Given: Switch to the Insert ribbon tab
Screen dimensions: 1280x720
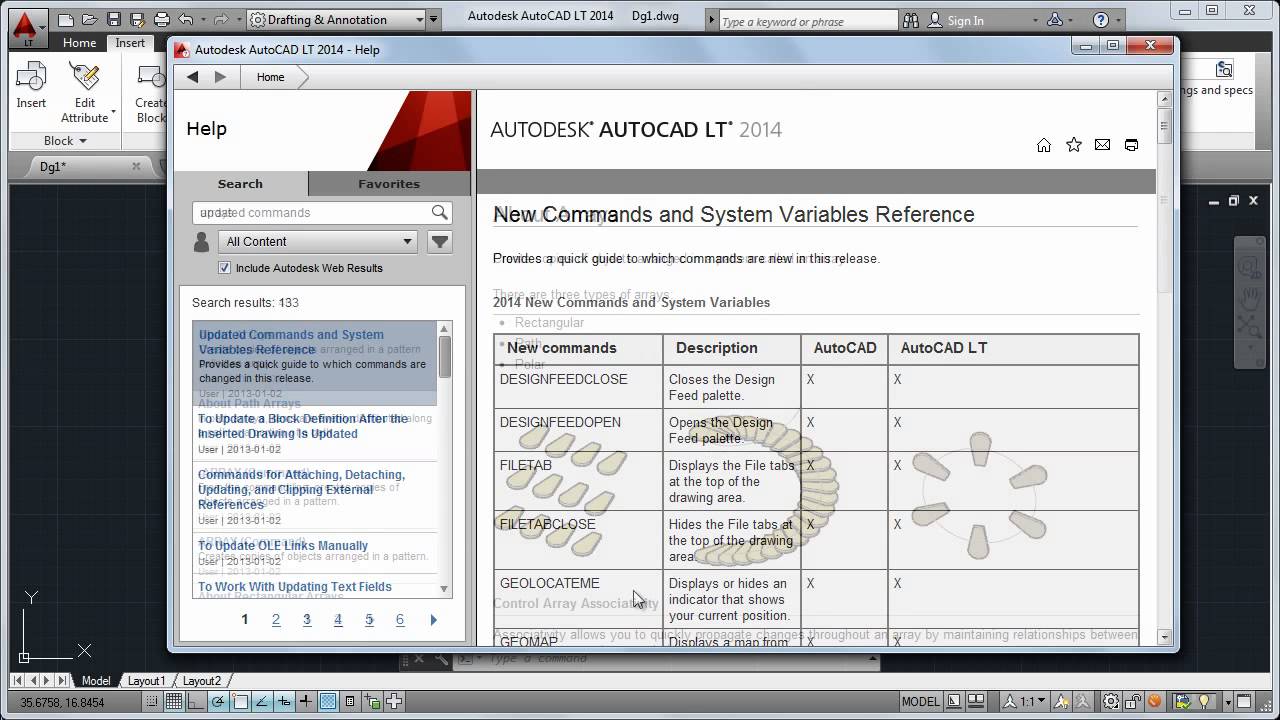Looking at the screenshot, I should point(130,43).
